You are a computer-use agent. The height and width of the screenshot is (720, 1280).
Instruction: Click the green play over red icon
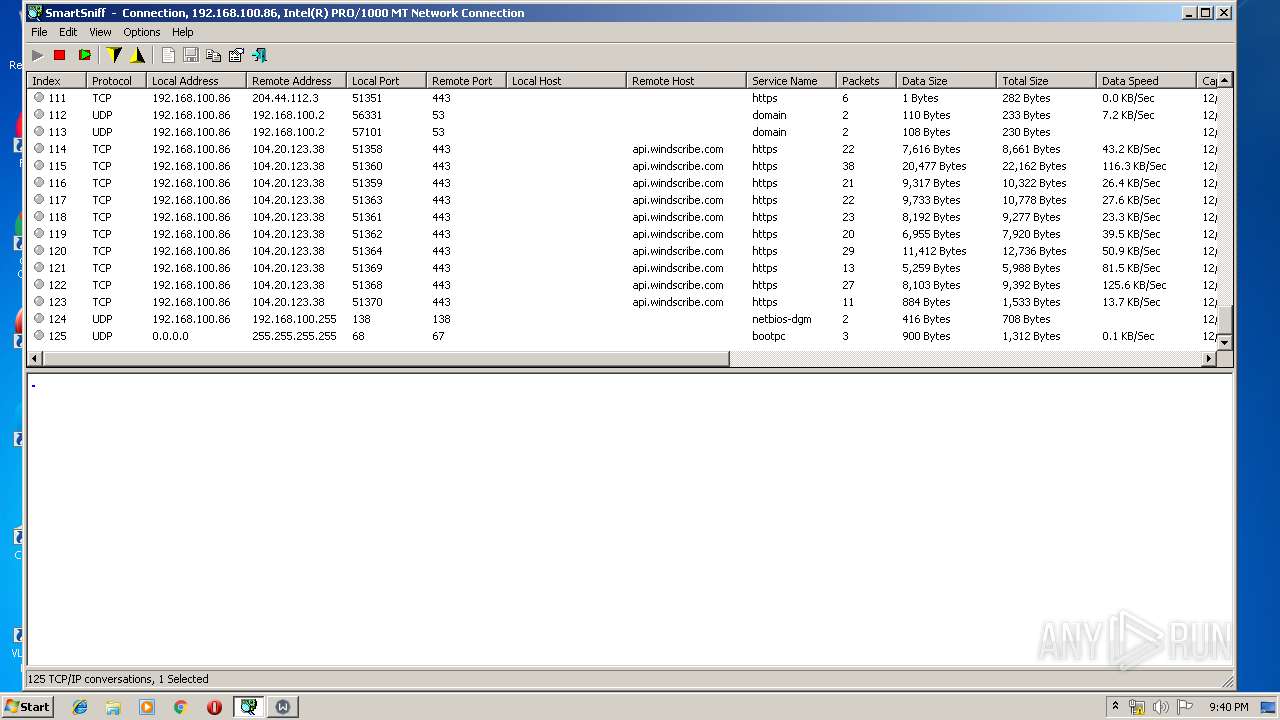pos(84,55)
